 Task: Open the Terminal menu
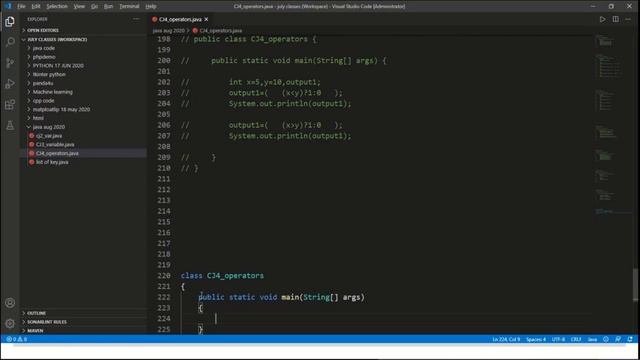[129, 6]
